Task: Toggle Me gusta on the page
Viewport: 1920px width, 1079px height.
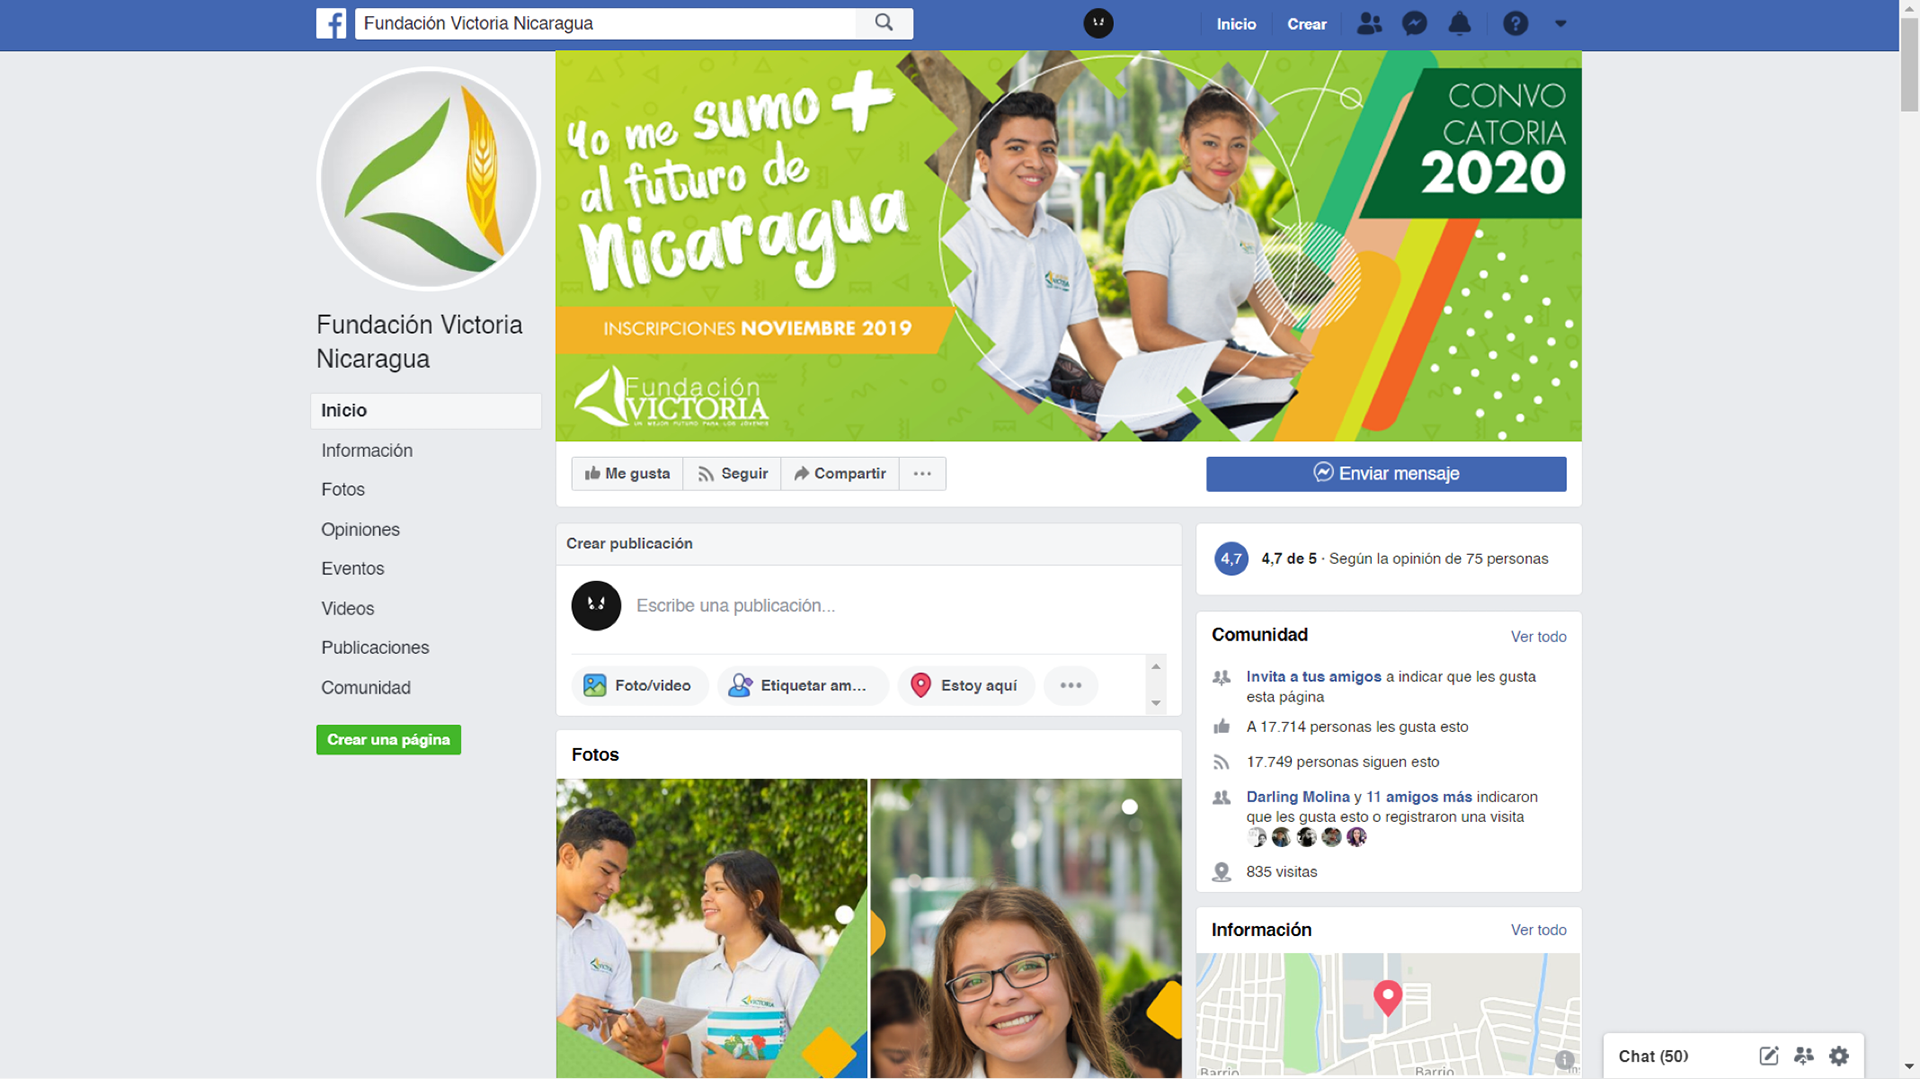Action: pos(627,474)
